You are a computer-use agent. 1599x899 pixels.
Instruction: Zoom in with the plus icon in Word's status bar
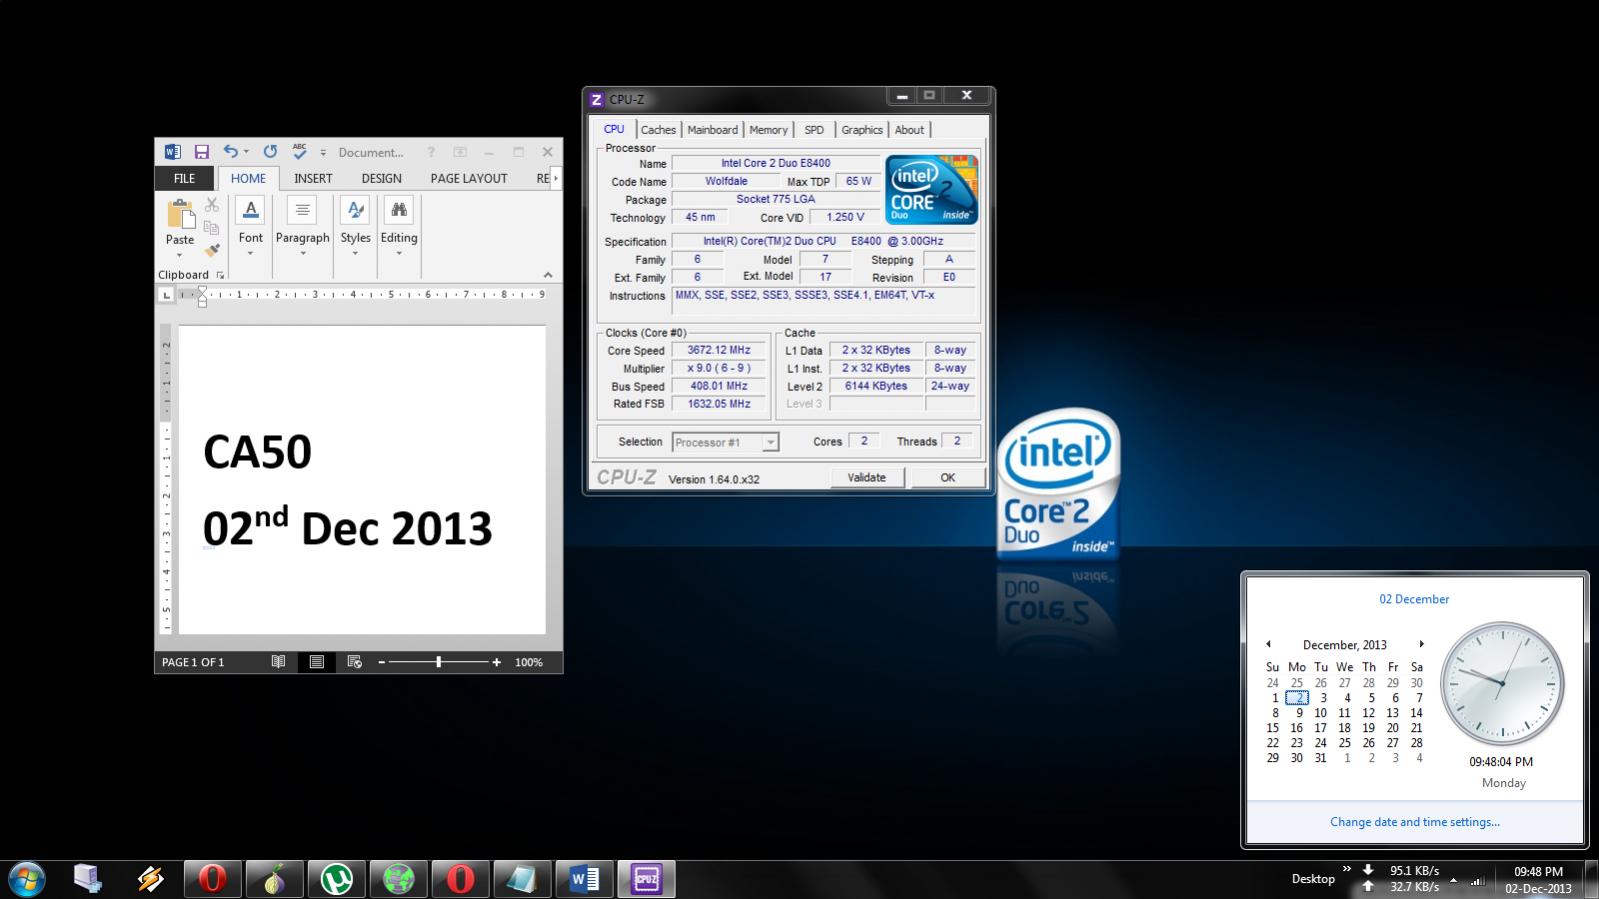(496, 662)
